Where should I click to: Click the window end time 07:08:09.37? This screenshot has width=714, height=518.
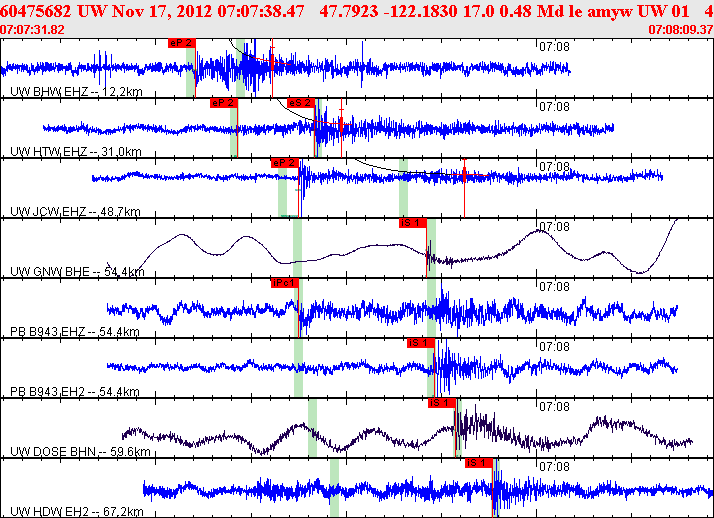point(681,30)
